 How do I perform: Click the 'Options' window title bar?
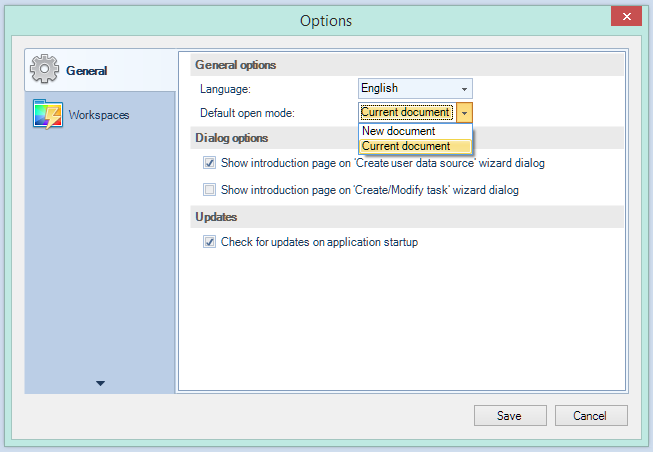point(326,20)
